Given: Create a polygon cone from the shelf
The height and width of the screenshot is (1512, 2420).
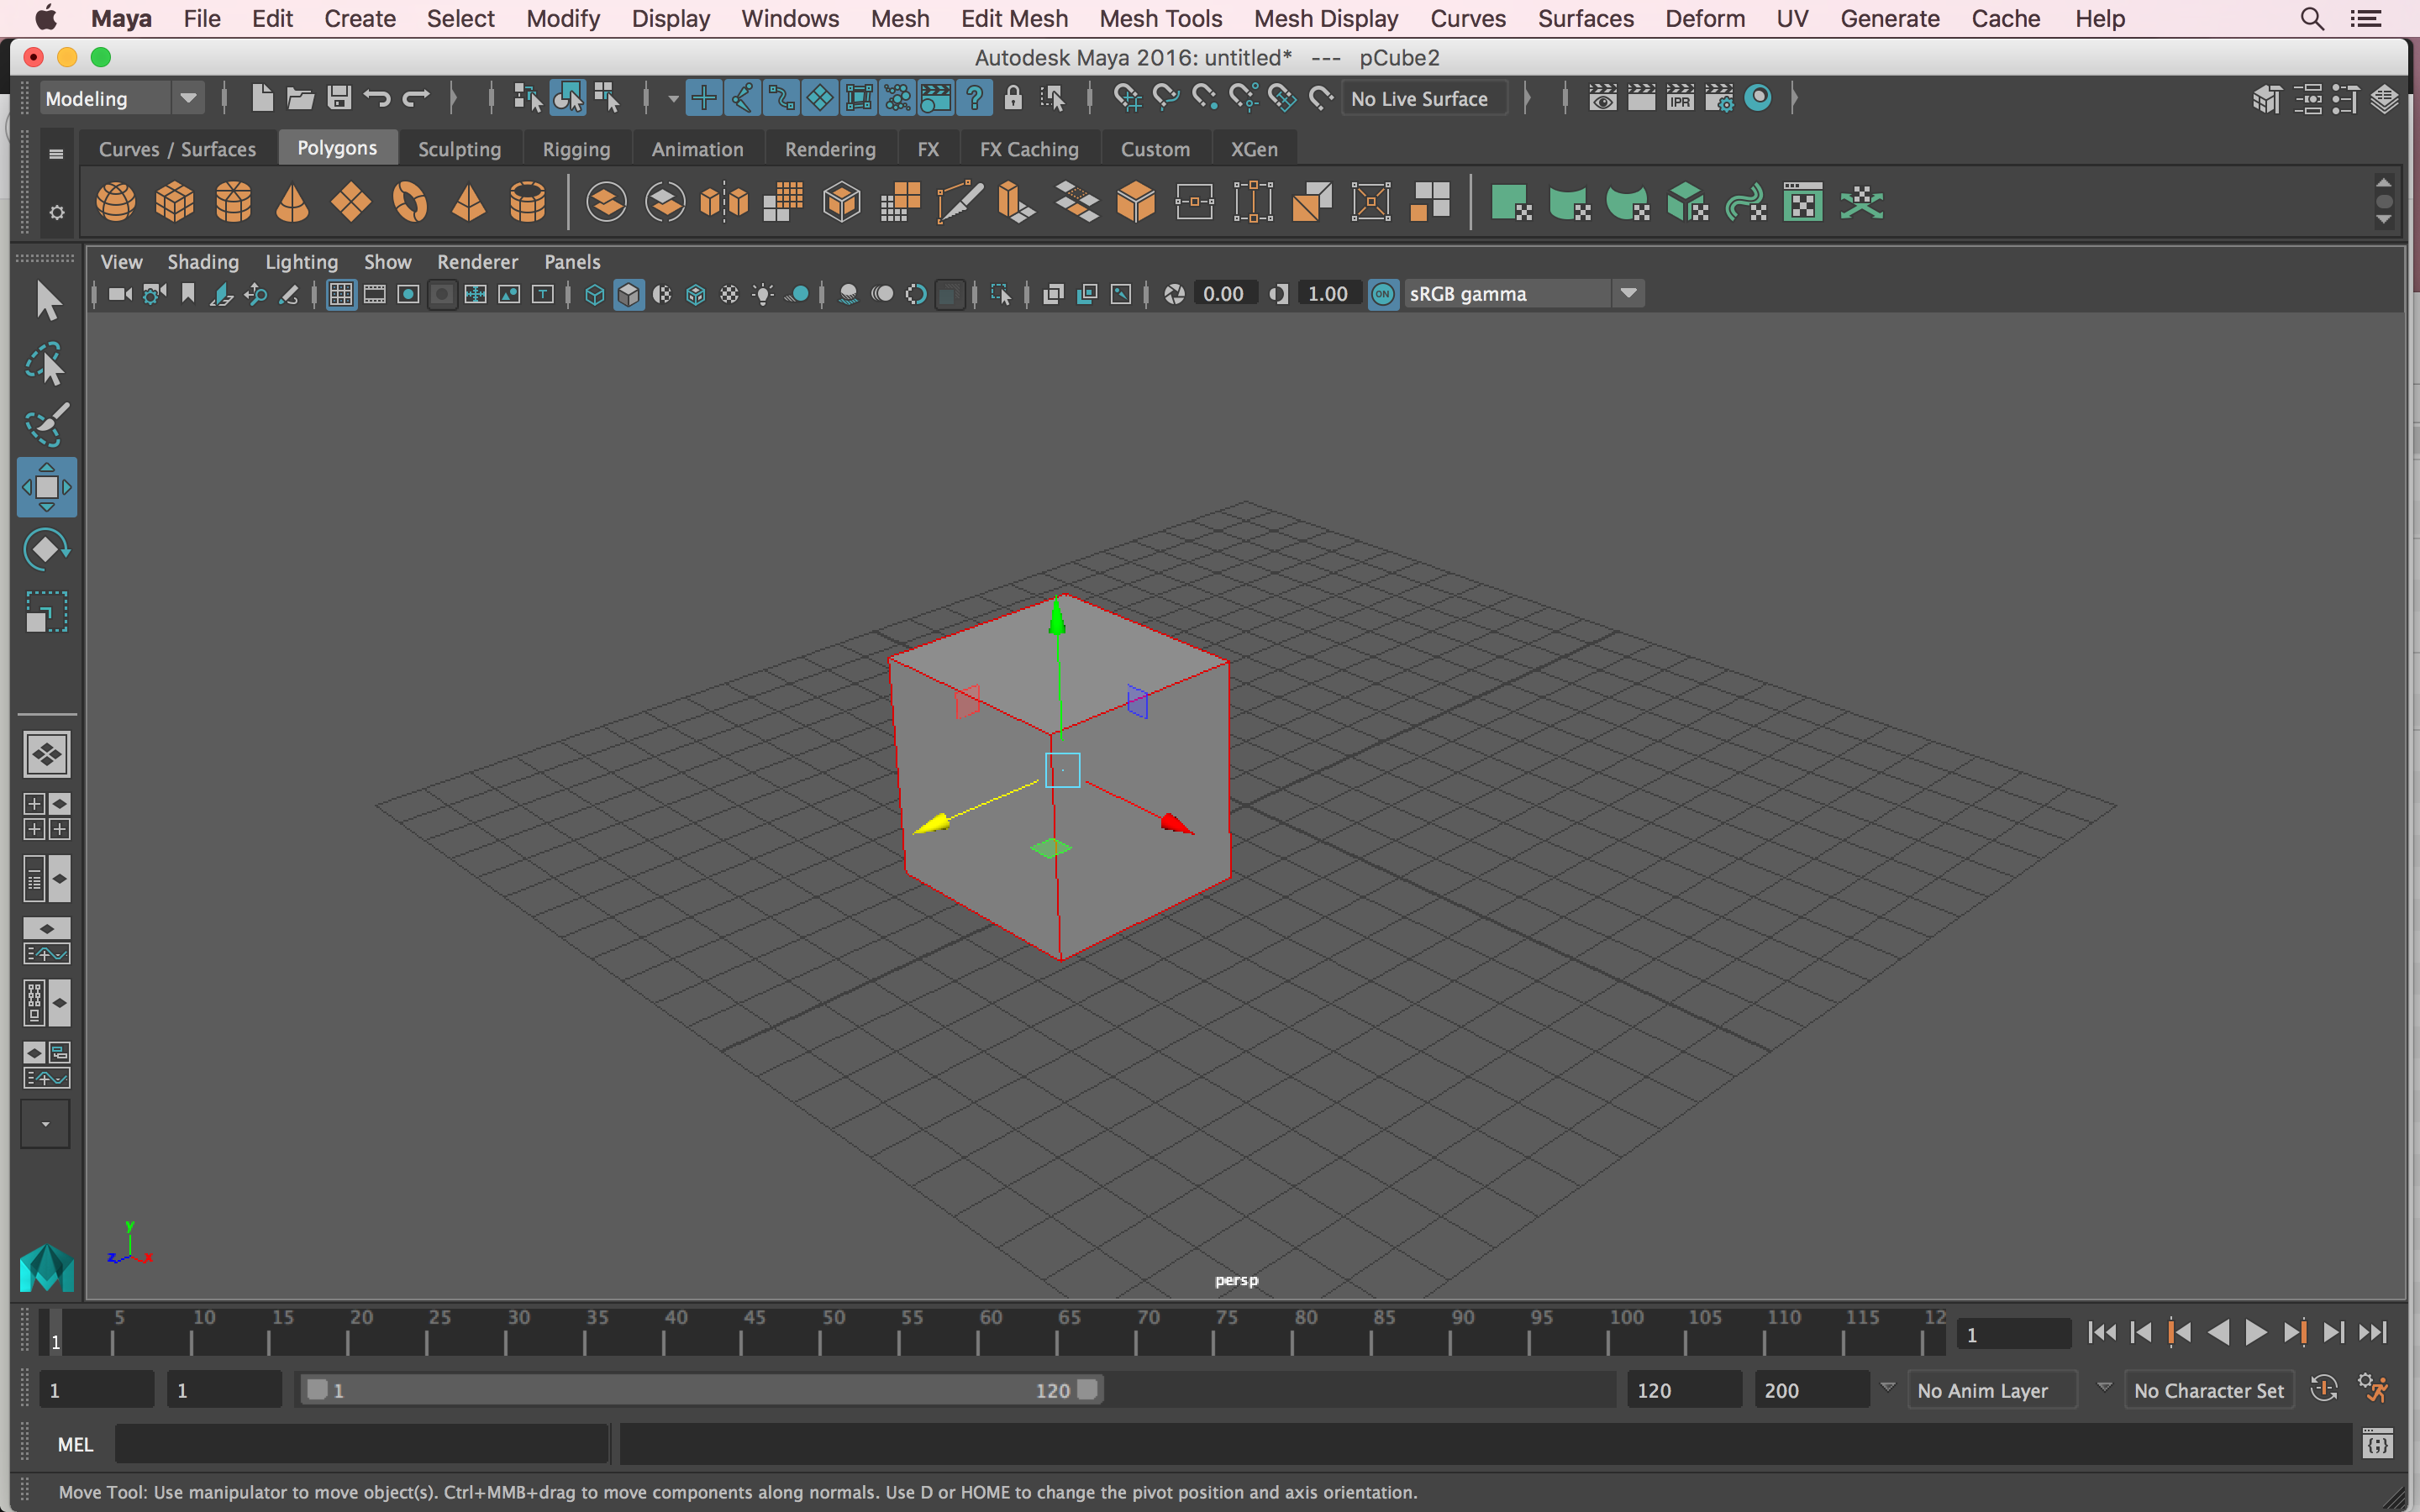Looking at the screenshot, I should point(292,203).
